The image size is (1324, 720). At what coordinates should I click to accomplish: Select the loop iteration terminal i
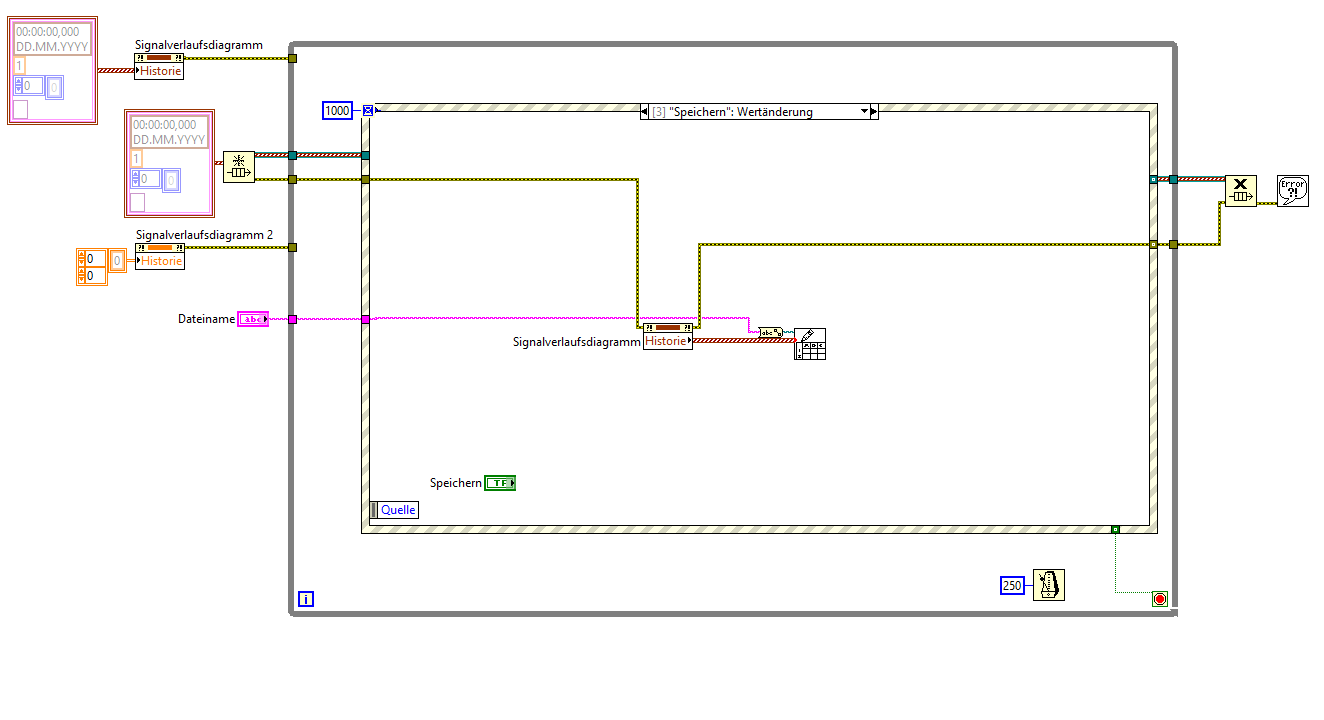(x=306, y=599)
